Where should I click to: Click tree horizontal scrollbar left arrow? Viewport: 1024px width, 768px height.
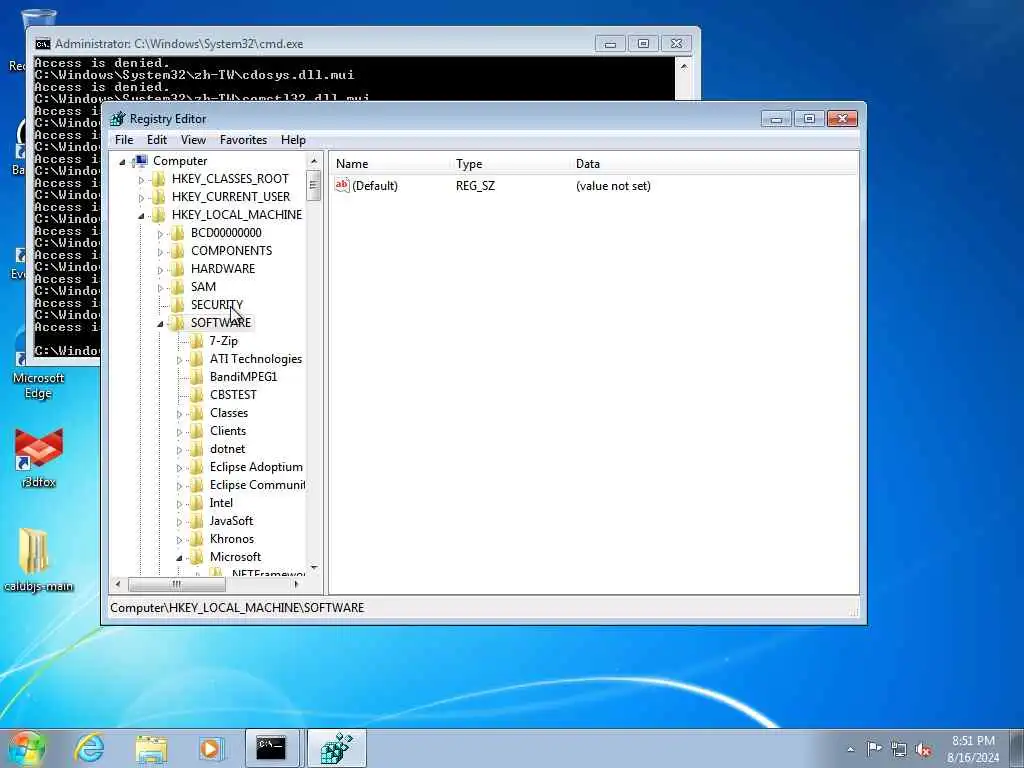pyautogui.click(x=118, y=584)
